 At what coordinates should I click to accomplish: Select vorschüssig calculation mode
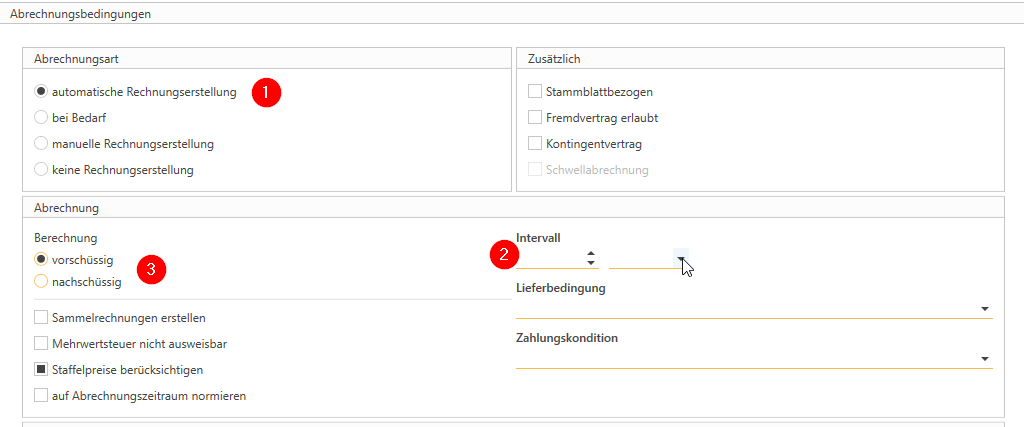[42, 260]
